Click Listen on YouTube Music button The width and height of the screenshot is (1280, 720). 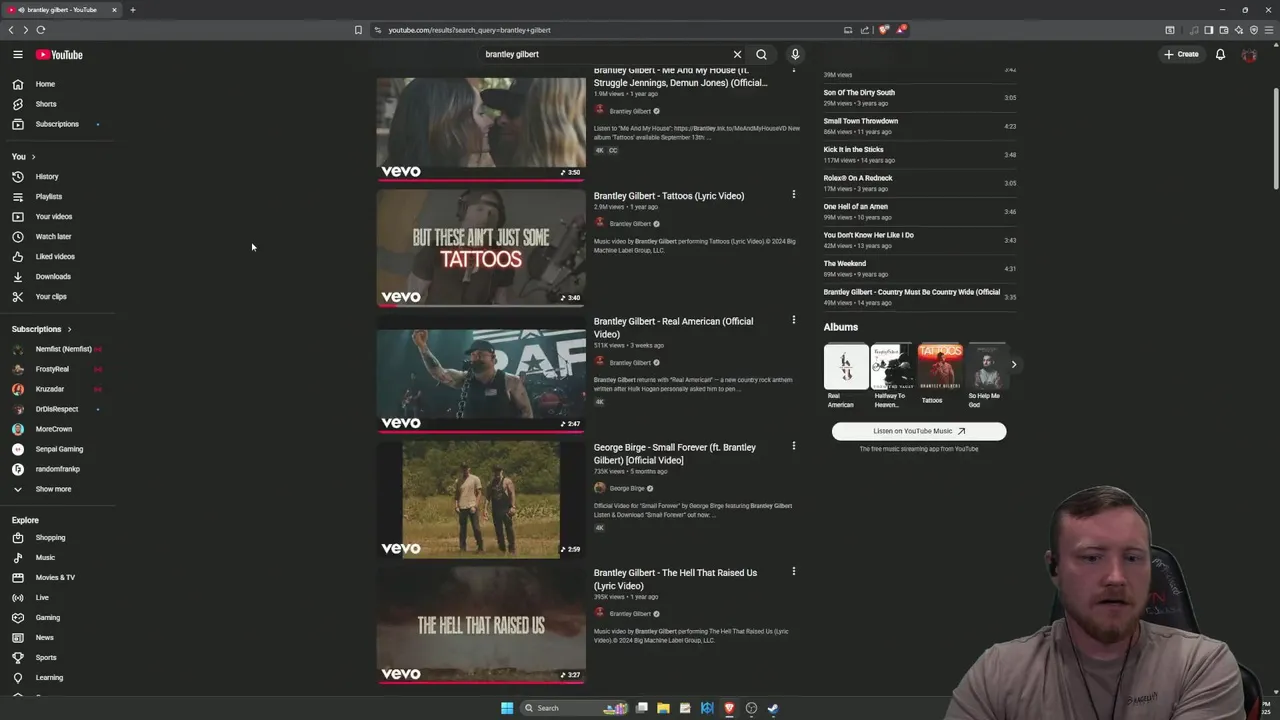(919, 431)
